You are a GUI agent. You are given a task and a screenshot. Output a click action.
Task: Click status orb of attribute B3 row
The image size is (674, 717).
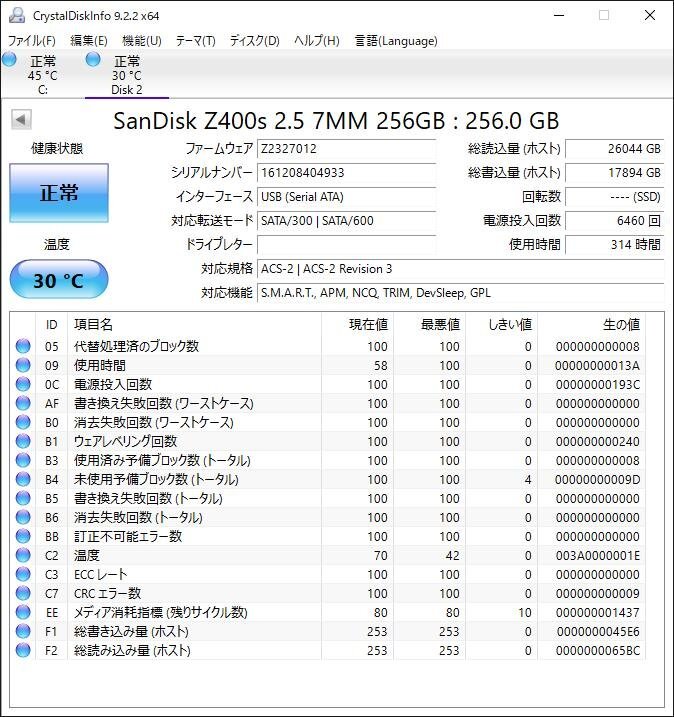(x=23, y=460)
